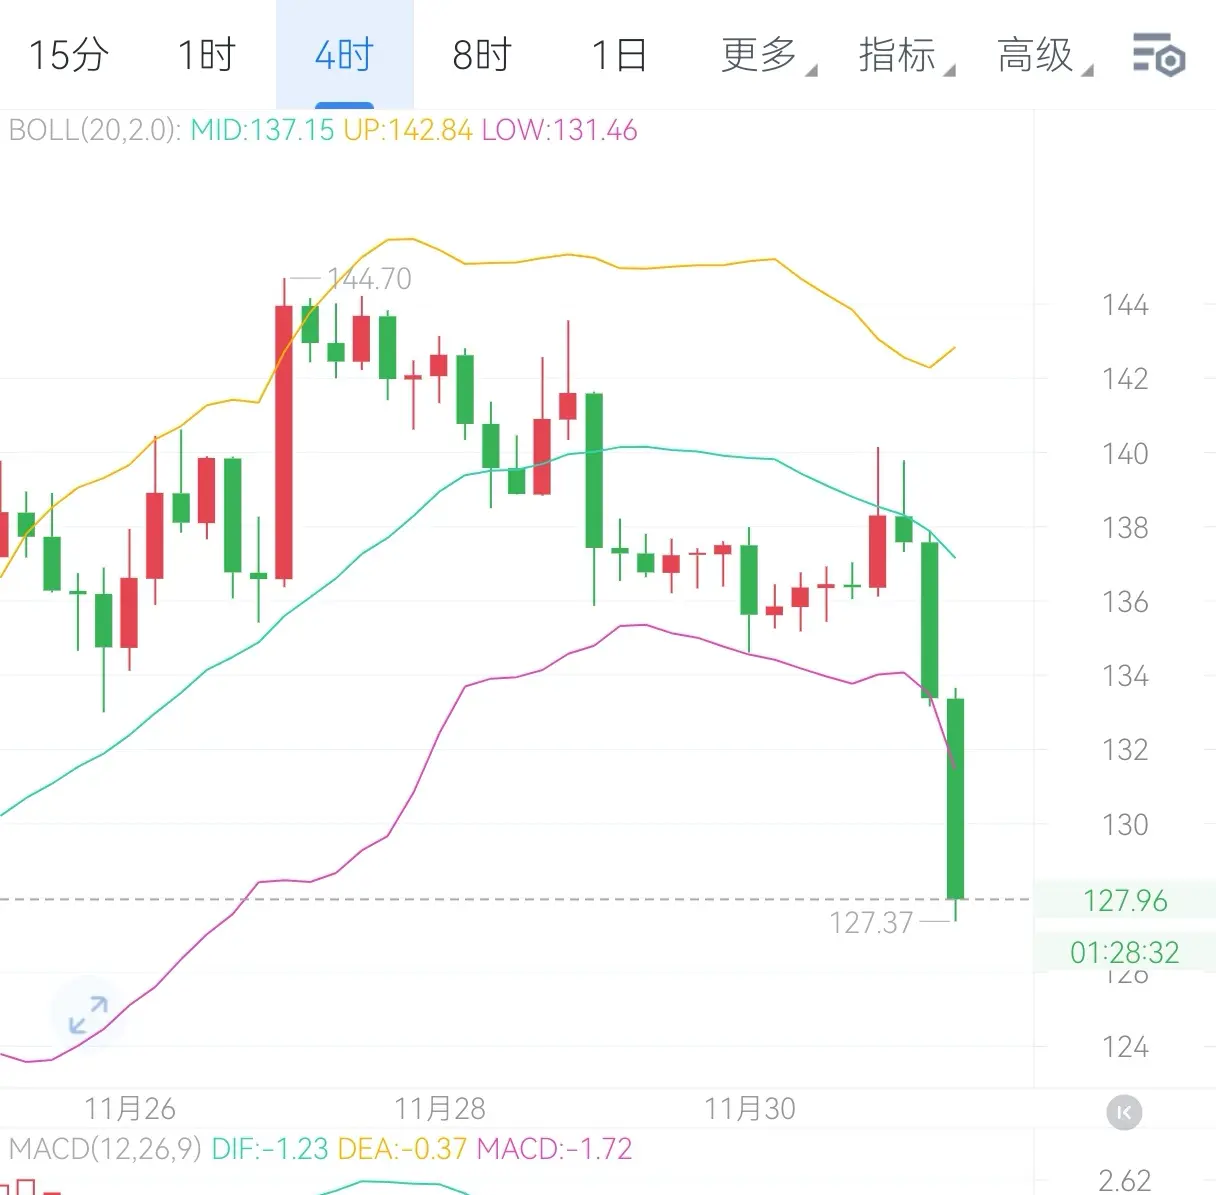Screen dimensions: 1216x1195
Task: Choose the 1日 timeframe tab
Action: point(619,55)
